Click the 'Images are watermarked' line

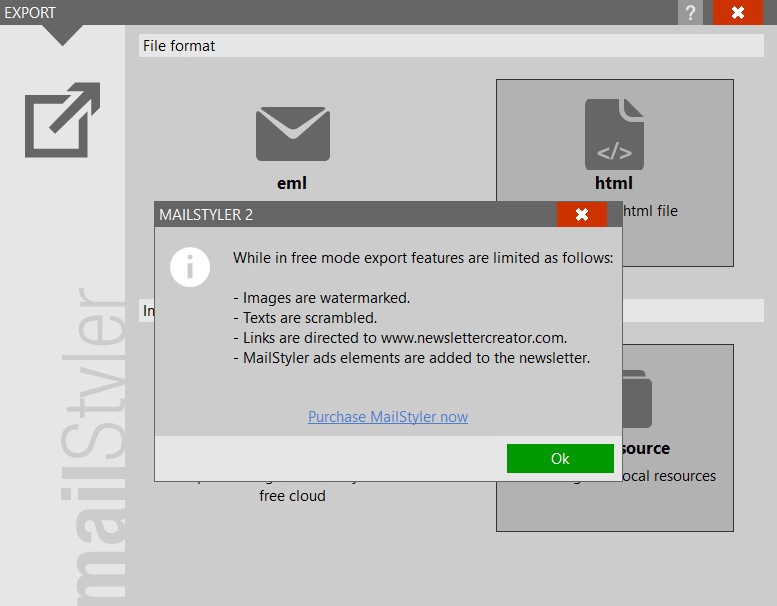[x=322, y=298]
